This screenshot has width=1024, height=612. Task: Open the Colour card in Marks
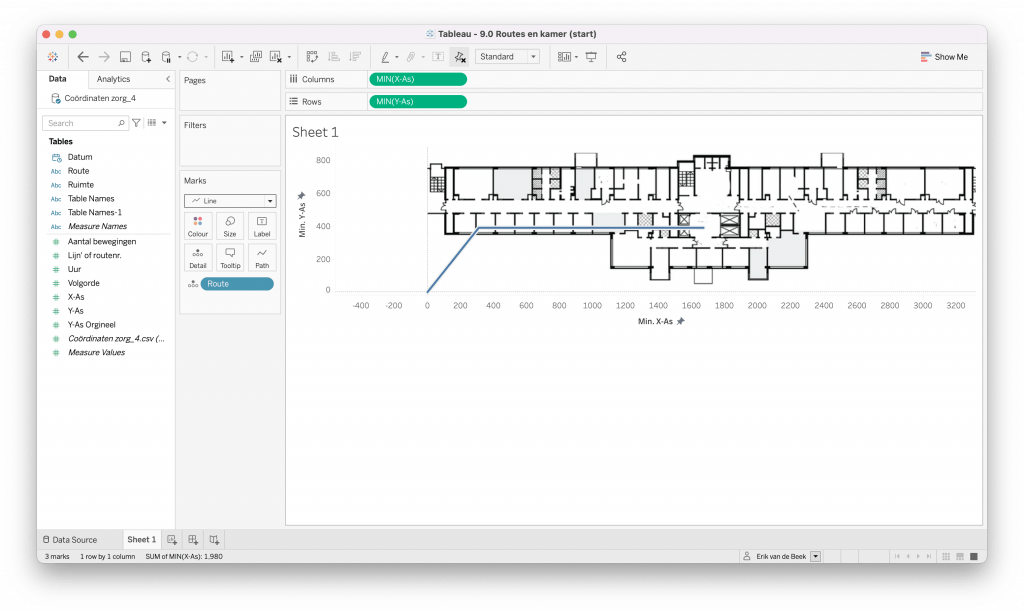pos(197,226)
